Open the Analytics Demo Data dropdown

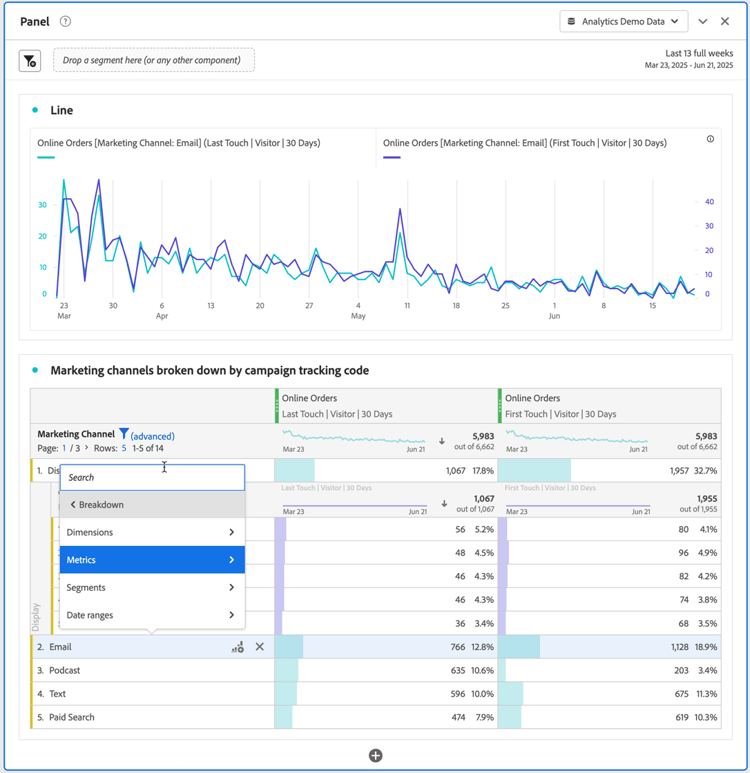click(623, 22)
